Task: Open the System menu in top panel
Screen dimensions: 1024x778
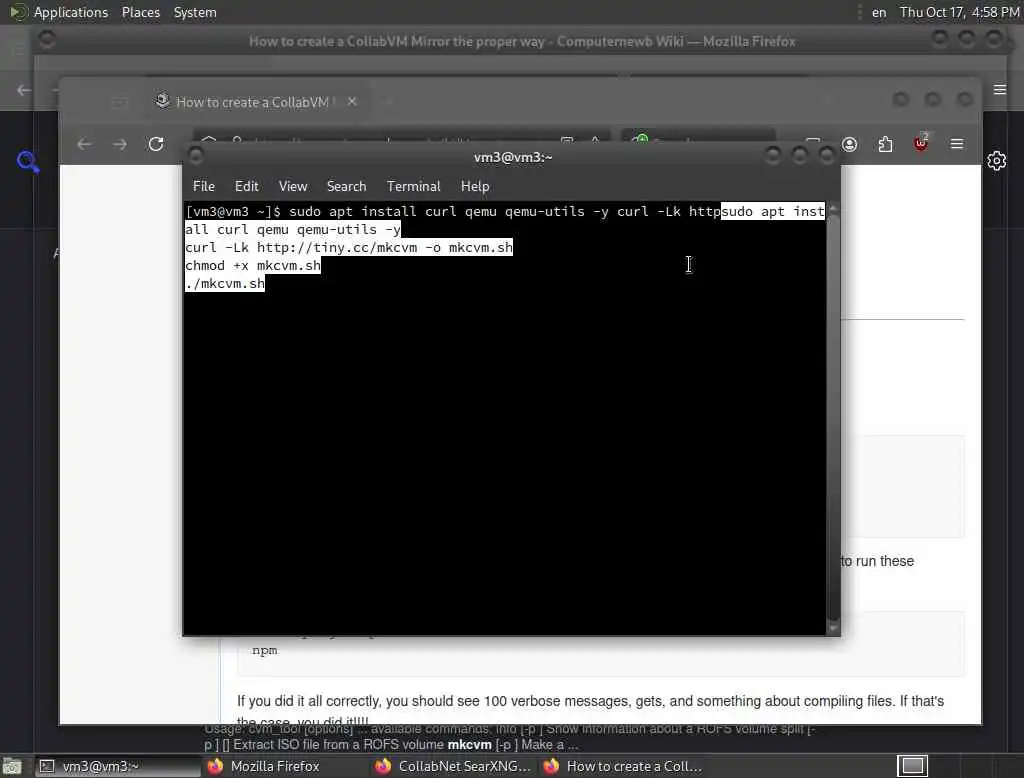Action: coord(195,12)
